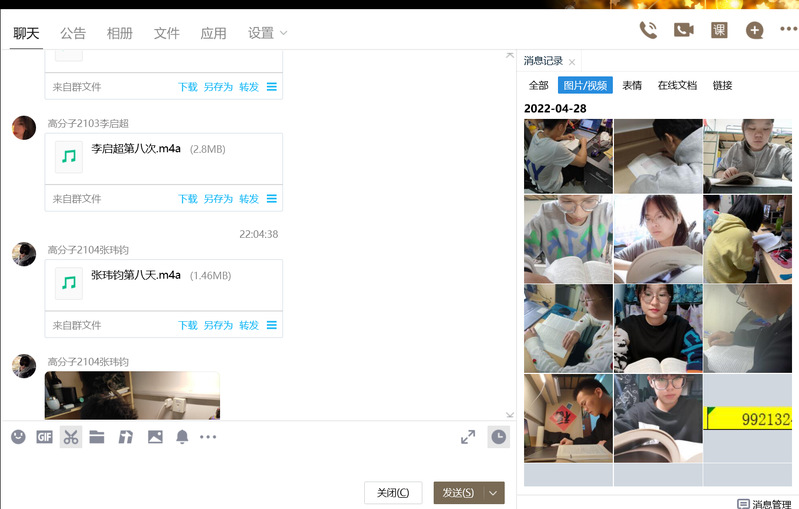Start a video call from the top bar
This screenshot has height=509, width=799.
tap(684, 30)
